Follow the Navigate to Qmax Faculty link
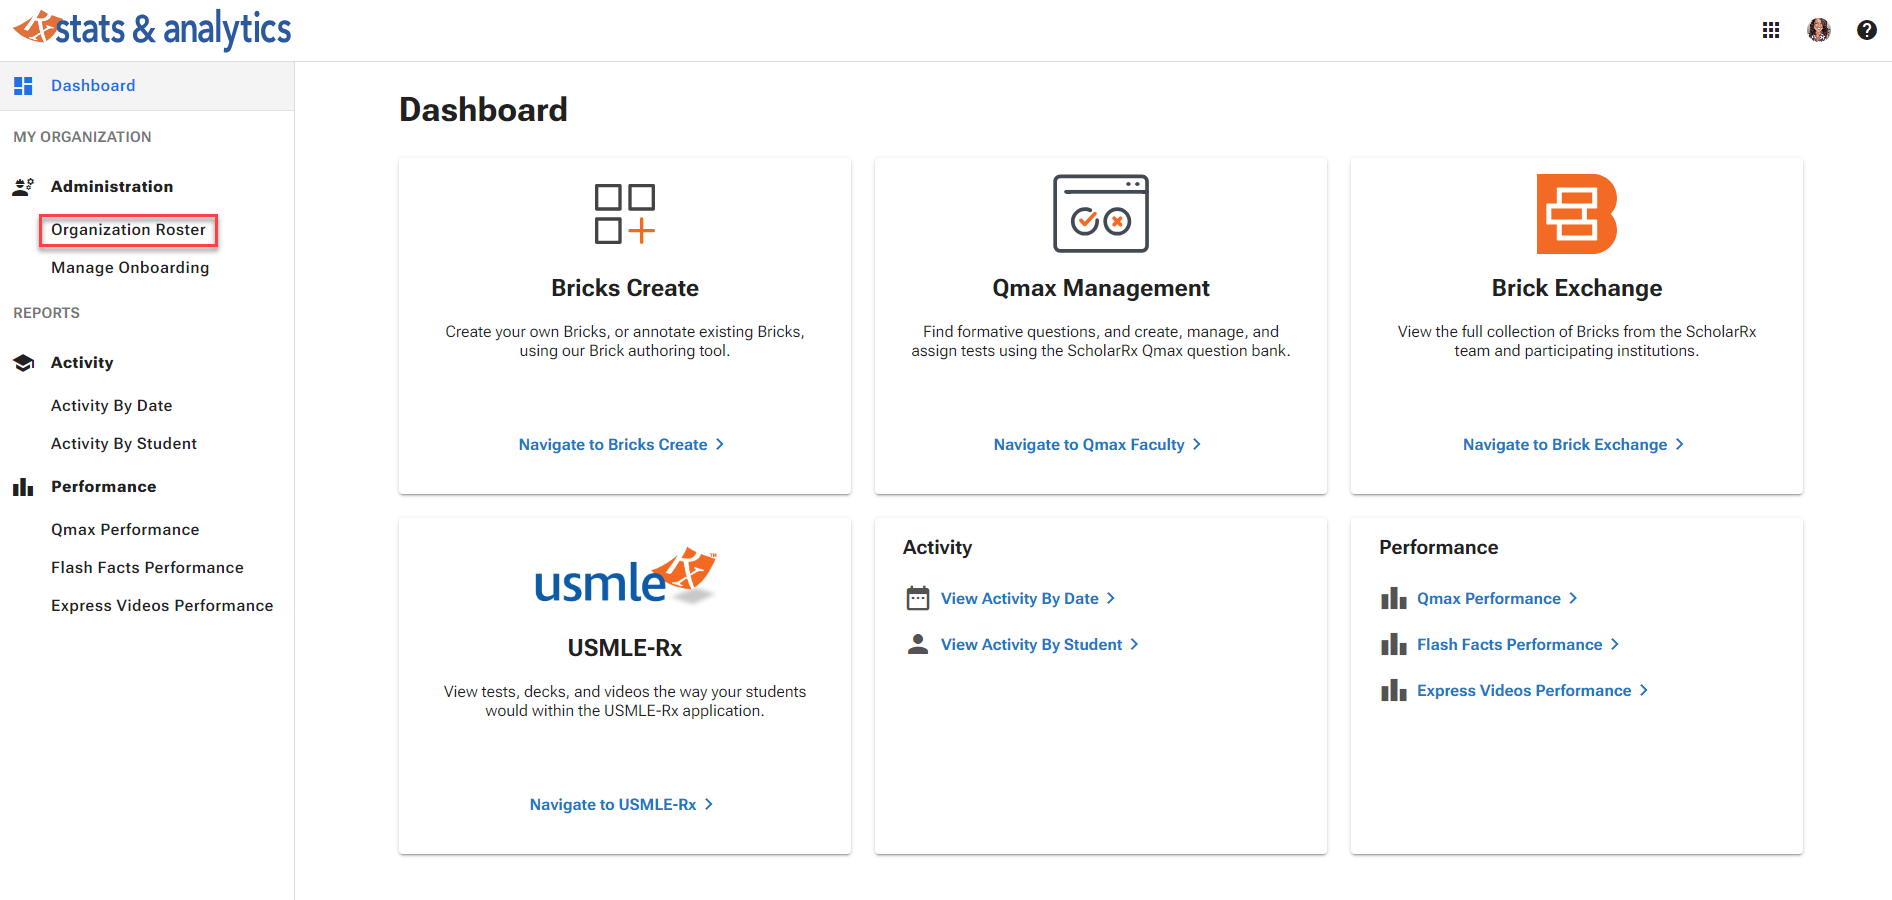 (1096, 445)
